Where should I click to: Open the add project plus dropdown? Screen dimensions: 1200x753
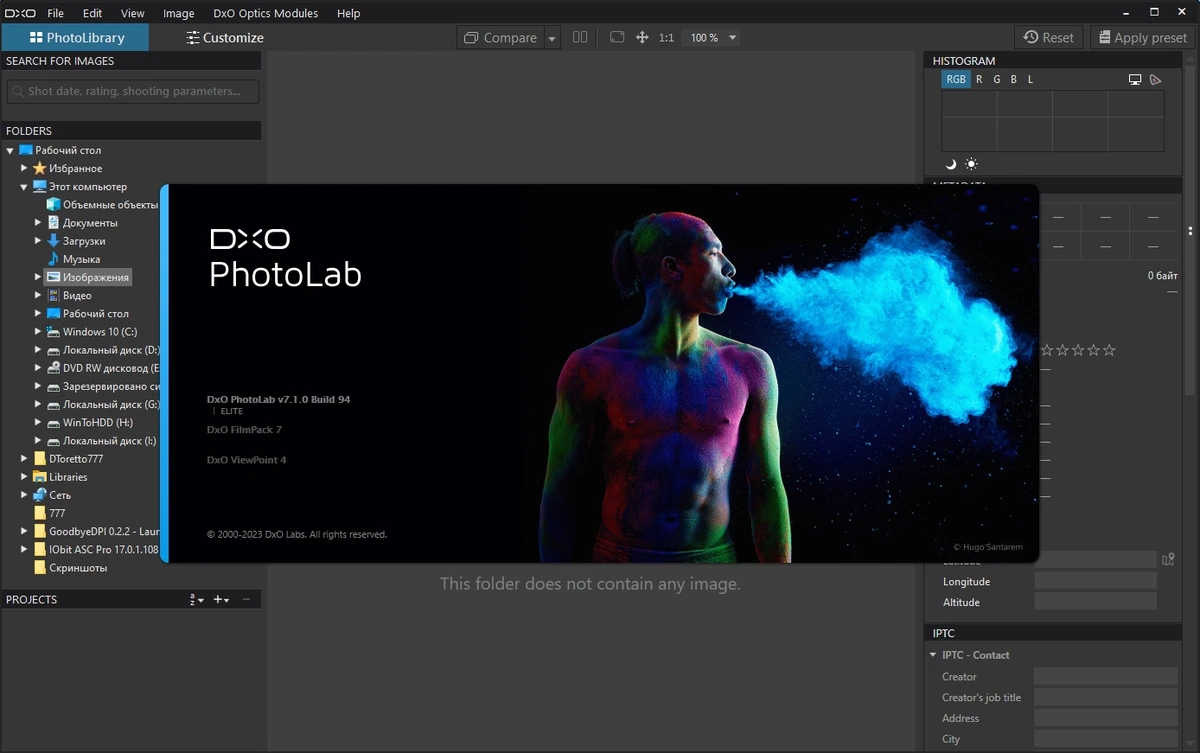click(221, 600)
